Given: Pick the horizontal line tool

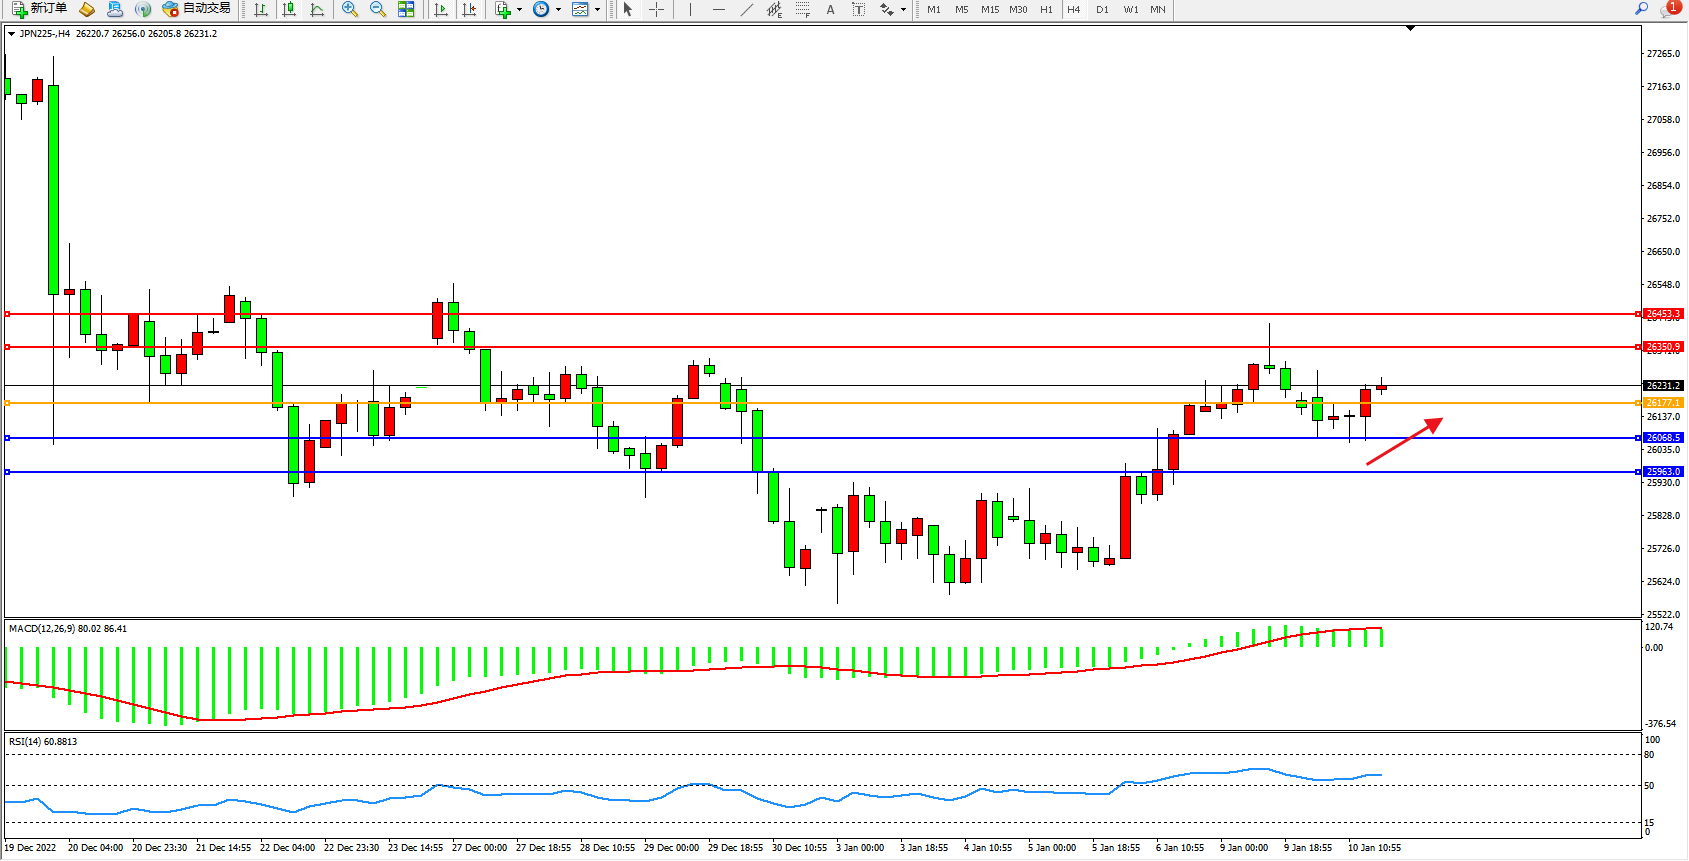Looking at the screenshot, I should pos(718,9).
